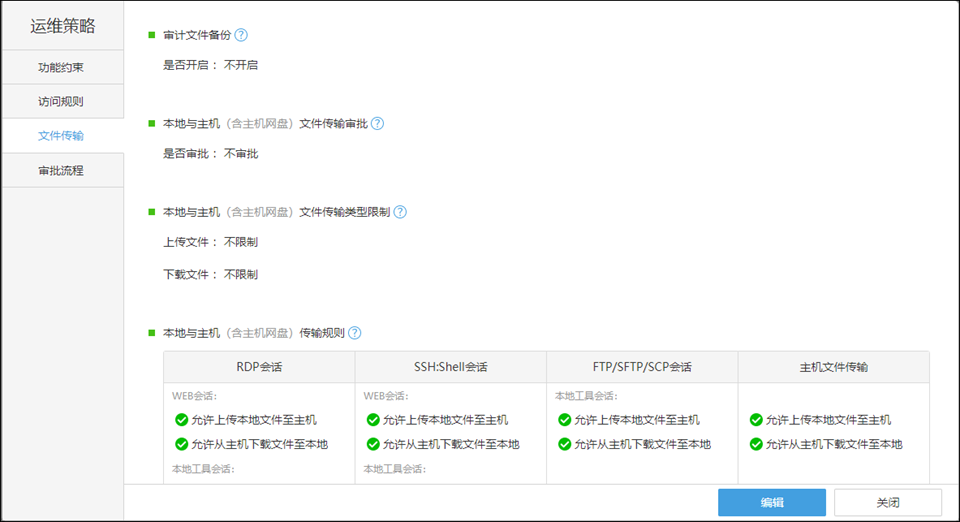
Task: Click 主机文件传输 green check for 允许上传本地文件至主机
Action: [756, 420]
